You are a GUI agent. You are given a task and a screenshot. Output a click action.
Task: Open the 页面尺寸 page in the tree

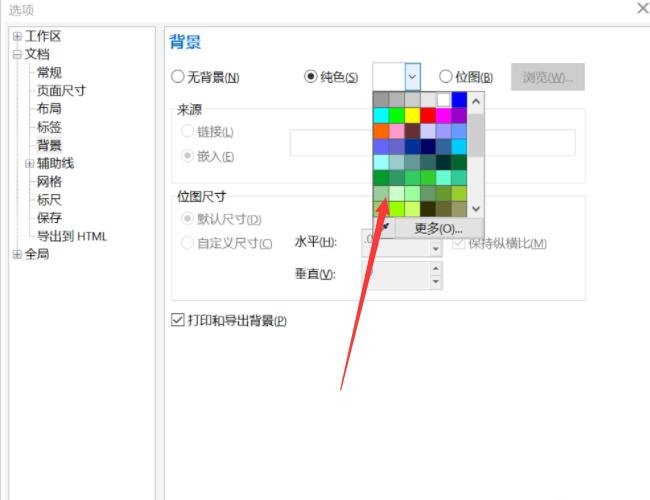tap(61, 90)
